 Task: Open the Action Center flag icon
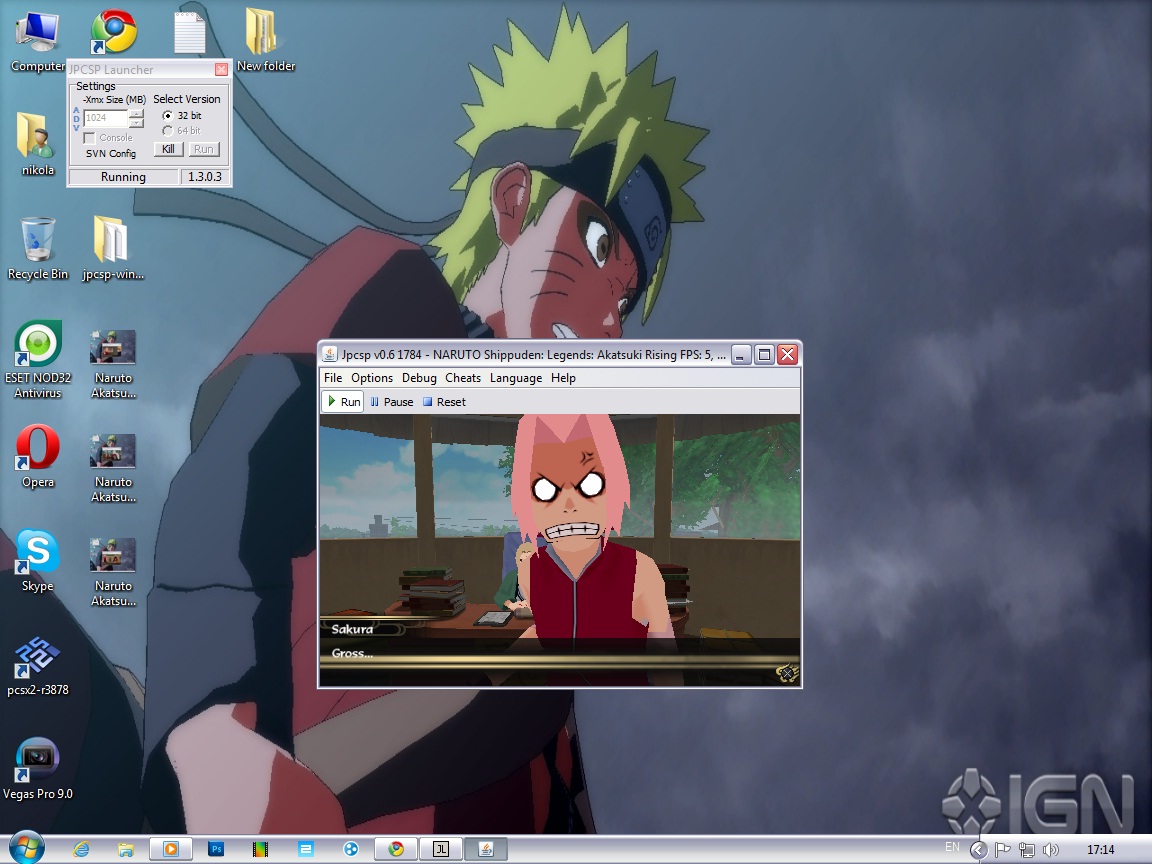click(x=1002, y=850)
